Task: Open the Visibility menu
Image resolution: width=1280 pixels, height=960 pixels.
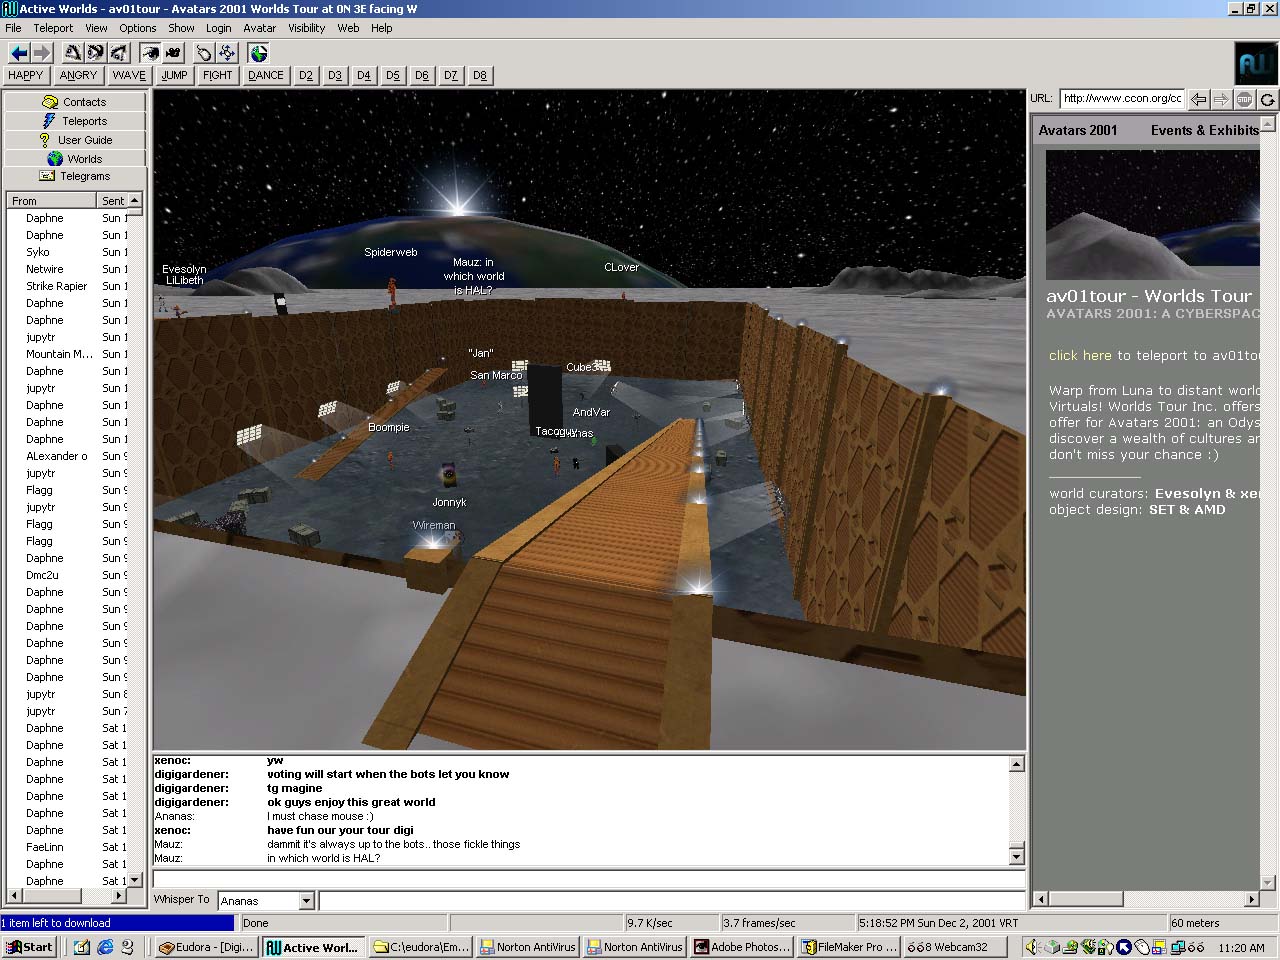Action: point(306,28)
